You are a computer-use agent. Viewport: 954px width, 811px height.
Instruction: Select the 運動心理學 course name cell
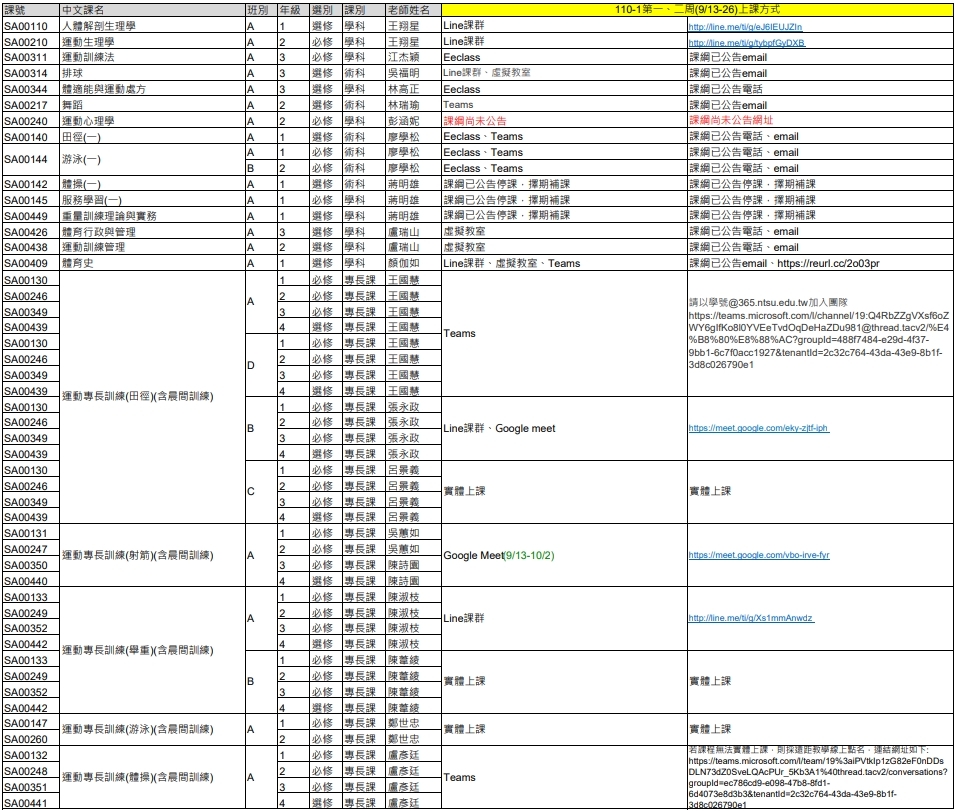pos(153,120)
